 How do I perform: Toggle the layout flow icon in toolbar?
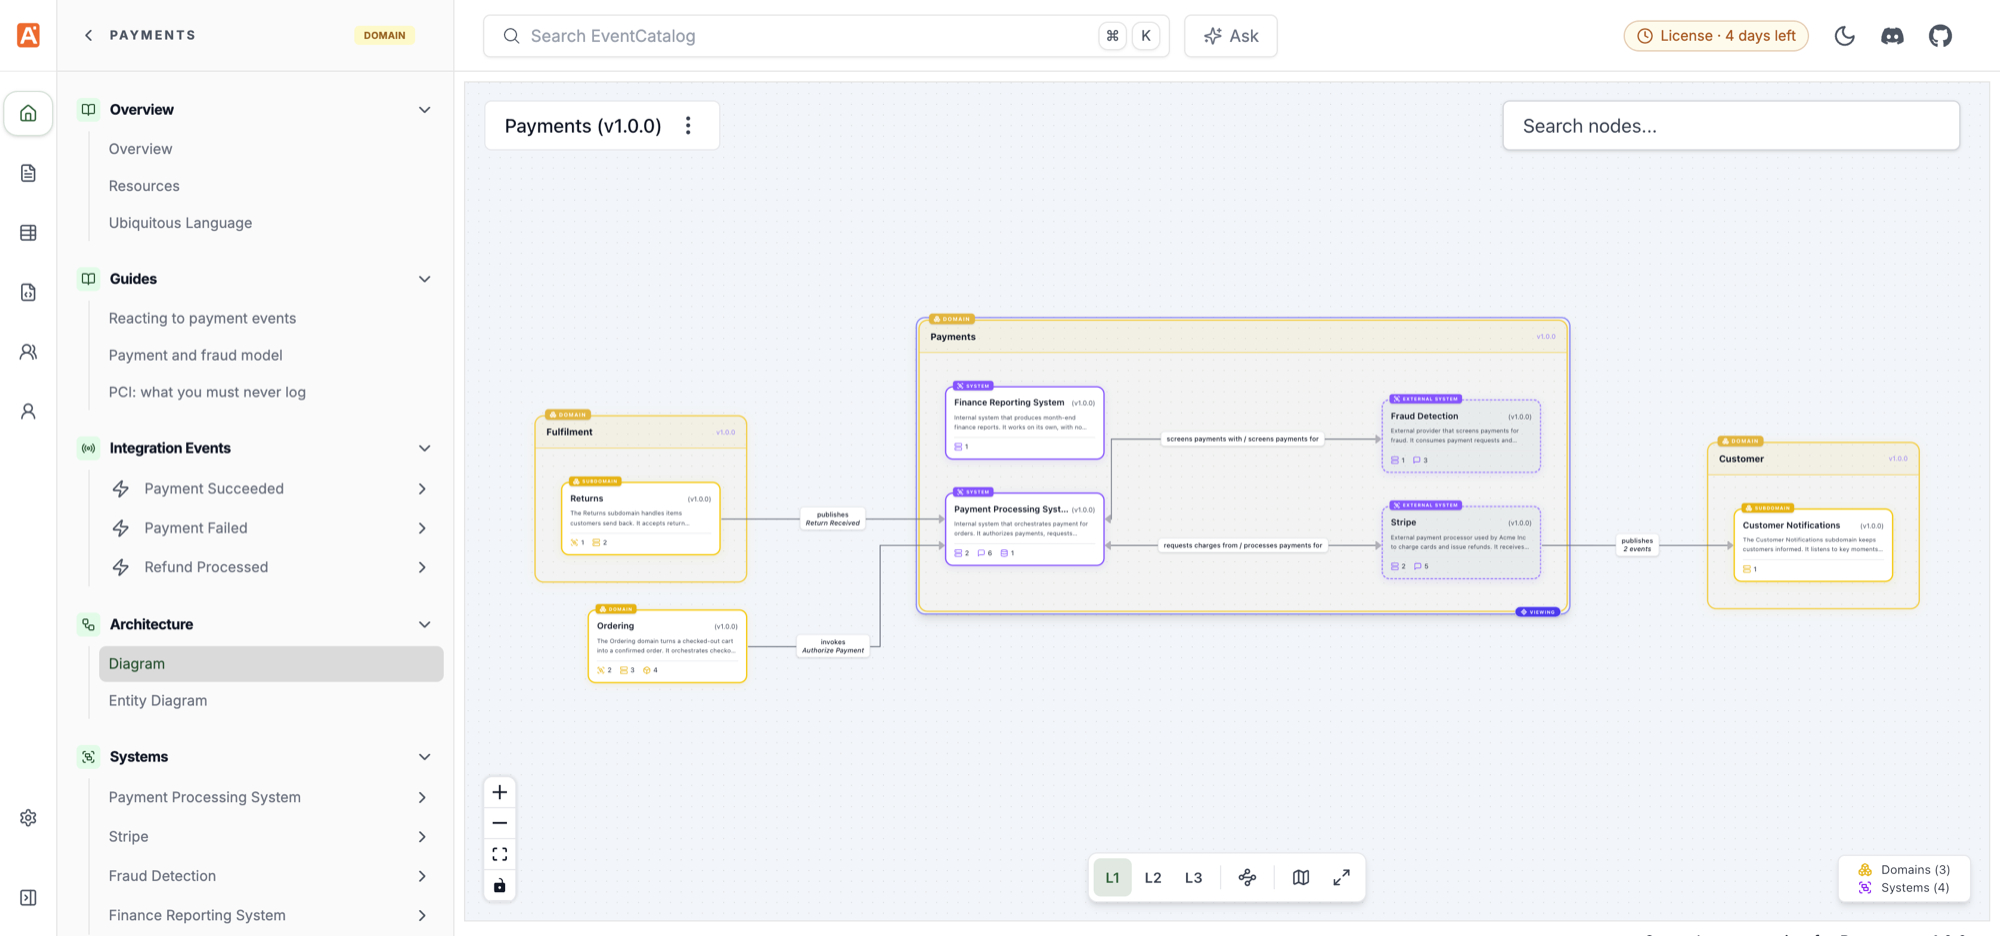[1247, 878]
